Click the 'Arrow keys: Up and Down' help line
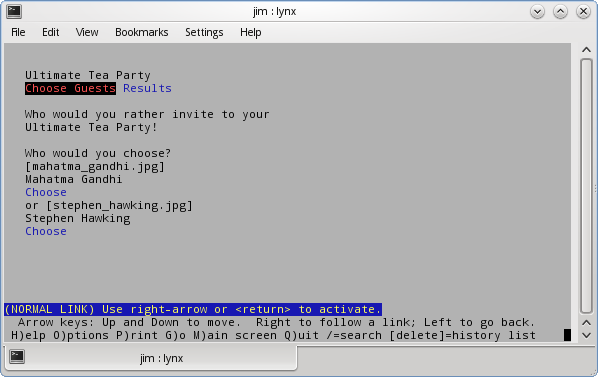Viewport: 598px width, 377px height. point(276,322)
